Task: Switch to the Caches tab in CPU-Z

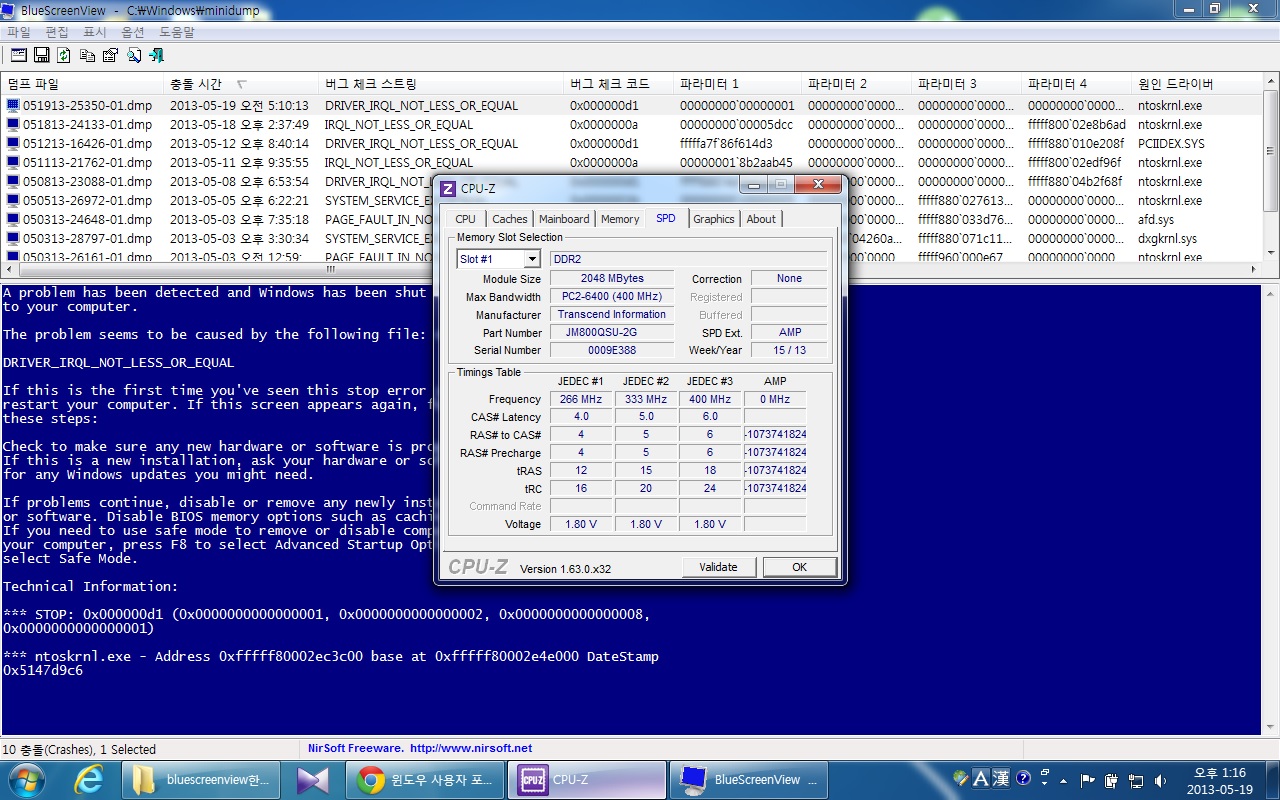Action: (x=509, y=219)
